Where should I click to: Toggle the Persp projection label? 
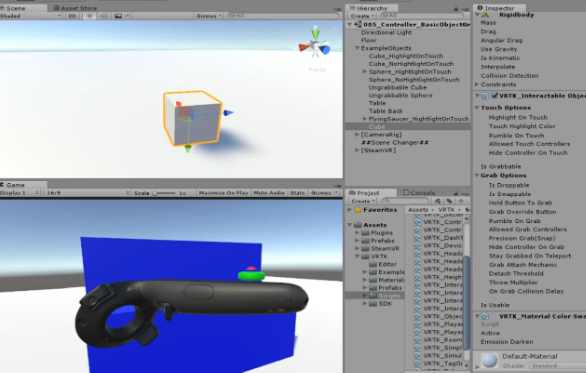point(317,70)
